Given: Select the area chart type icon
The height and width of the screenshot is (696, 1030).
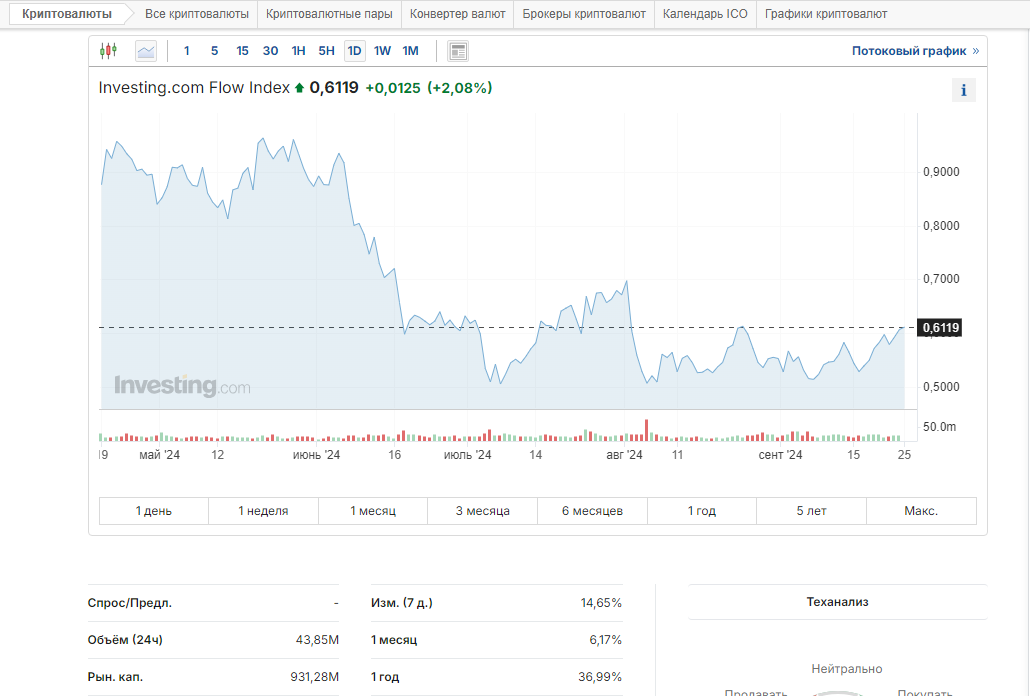Looking at the screenshot, I should tap(146, 51).
